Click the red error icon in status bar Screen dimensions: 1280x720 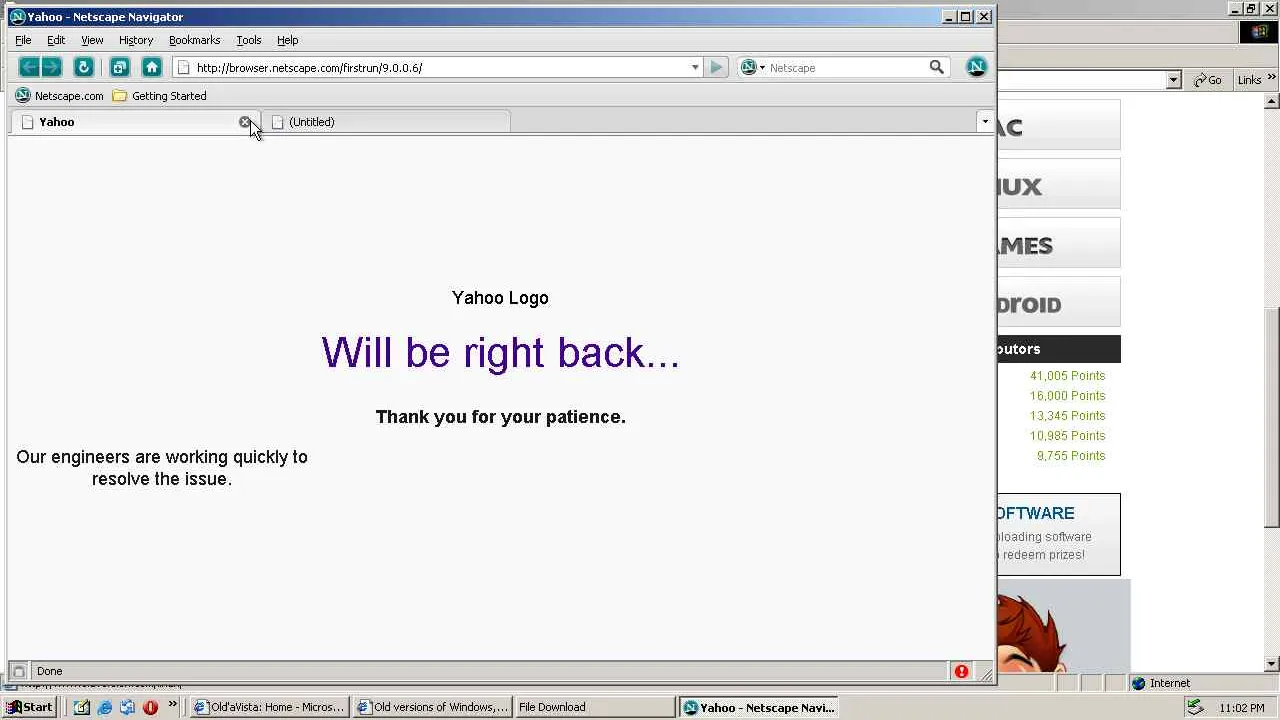point(961,671)
